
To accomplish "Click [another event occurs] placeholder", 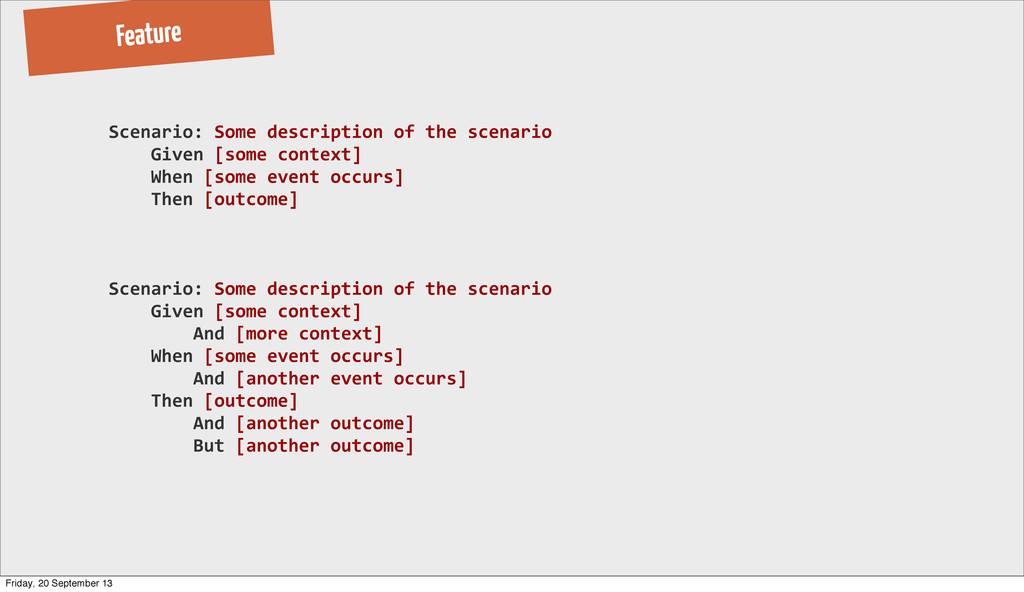I will click(x=351, y=379).
